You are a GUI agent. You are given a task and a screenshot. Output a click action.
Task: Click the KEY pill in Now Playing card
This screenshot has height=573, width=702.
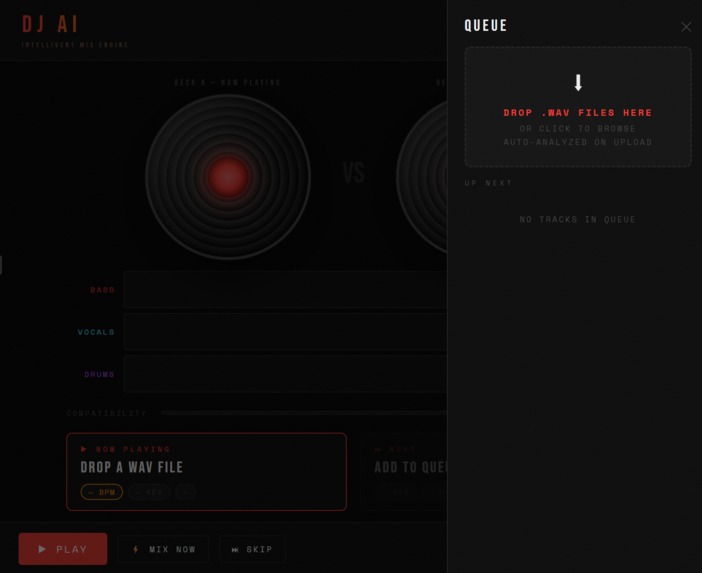[x=149, y=492]
